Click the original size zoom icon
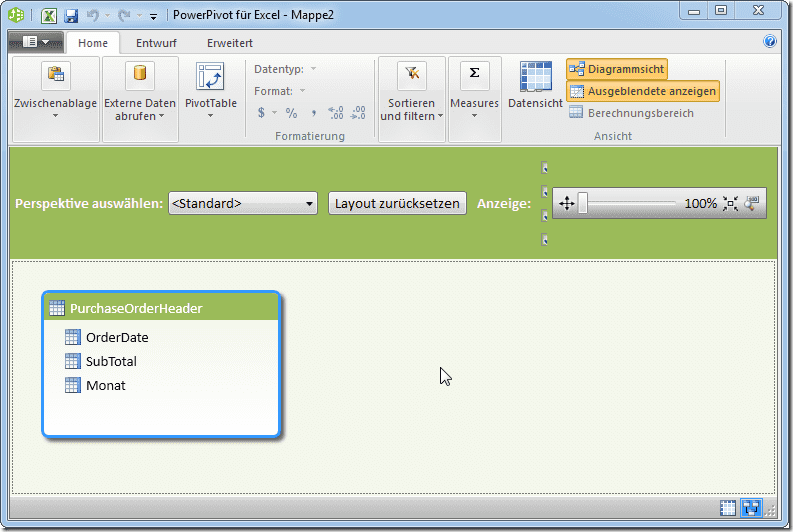 click(752, 203)
